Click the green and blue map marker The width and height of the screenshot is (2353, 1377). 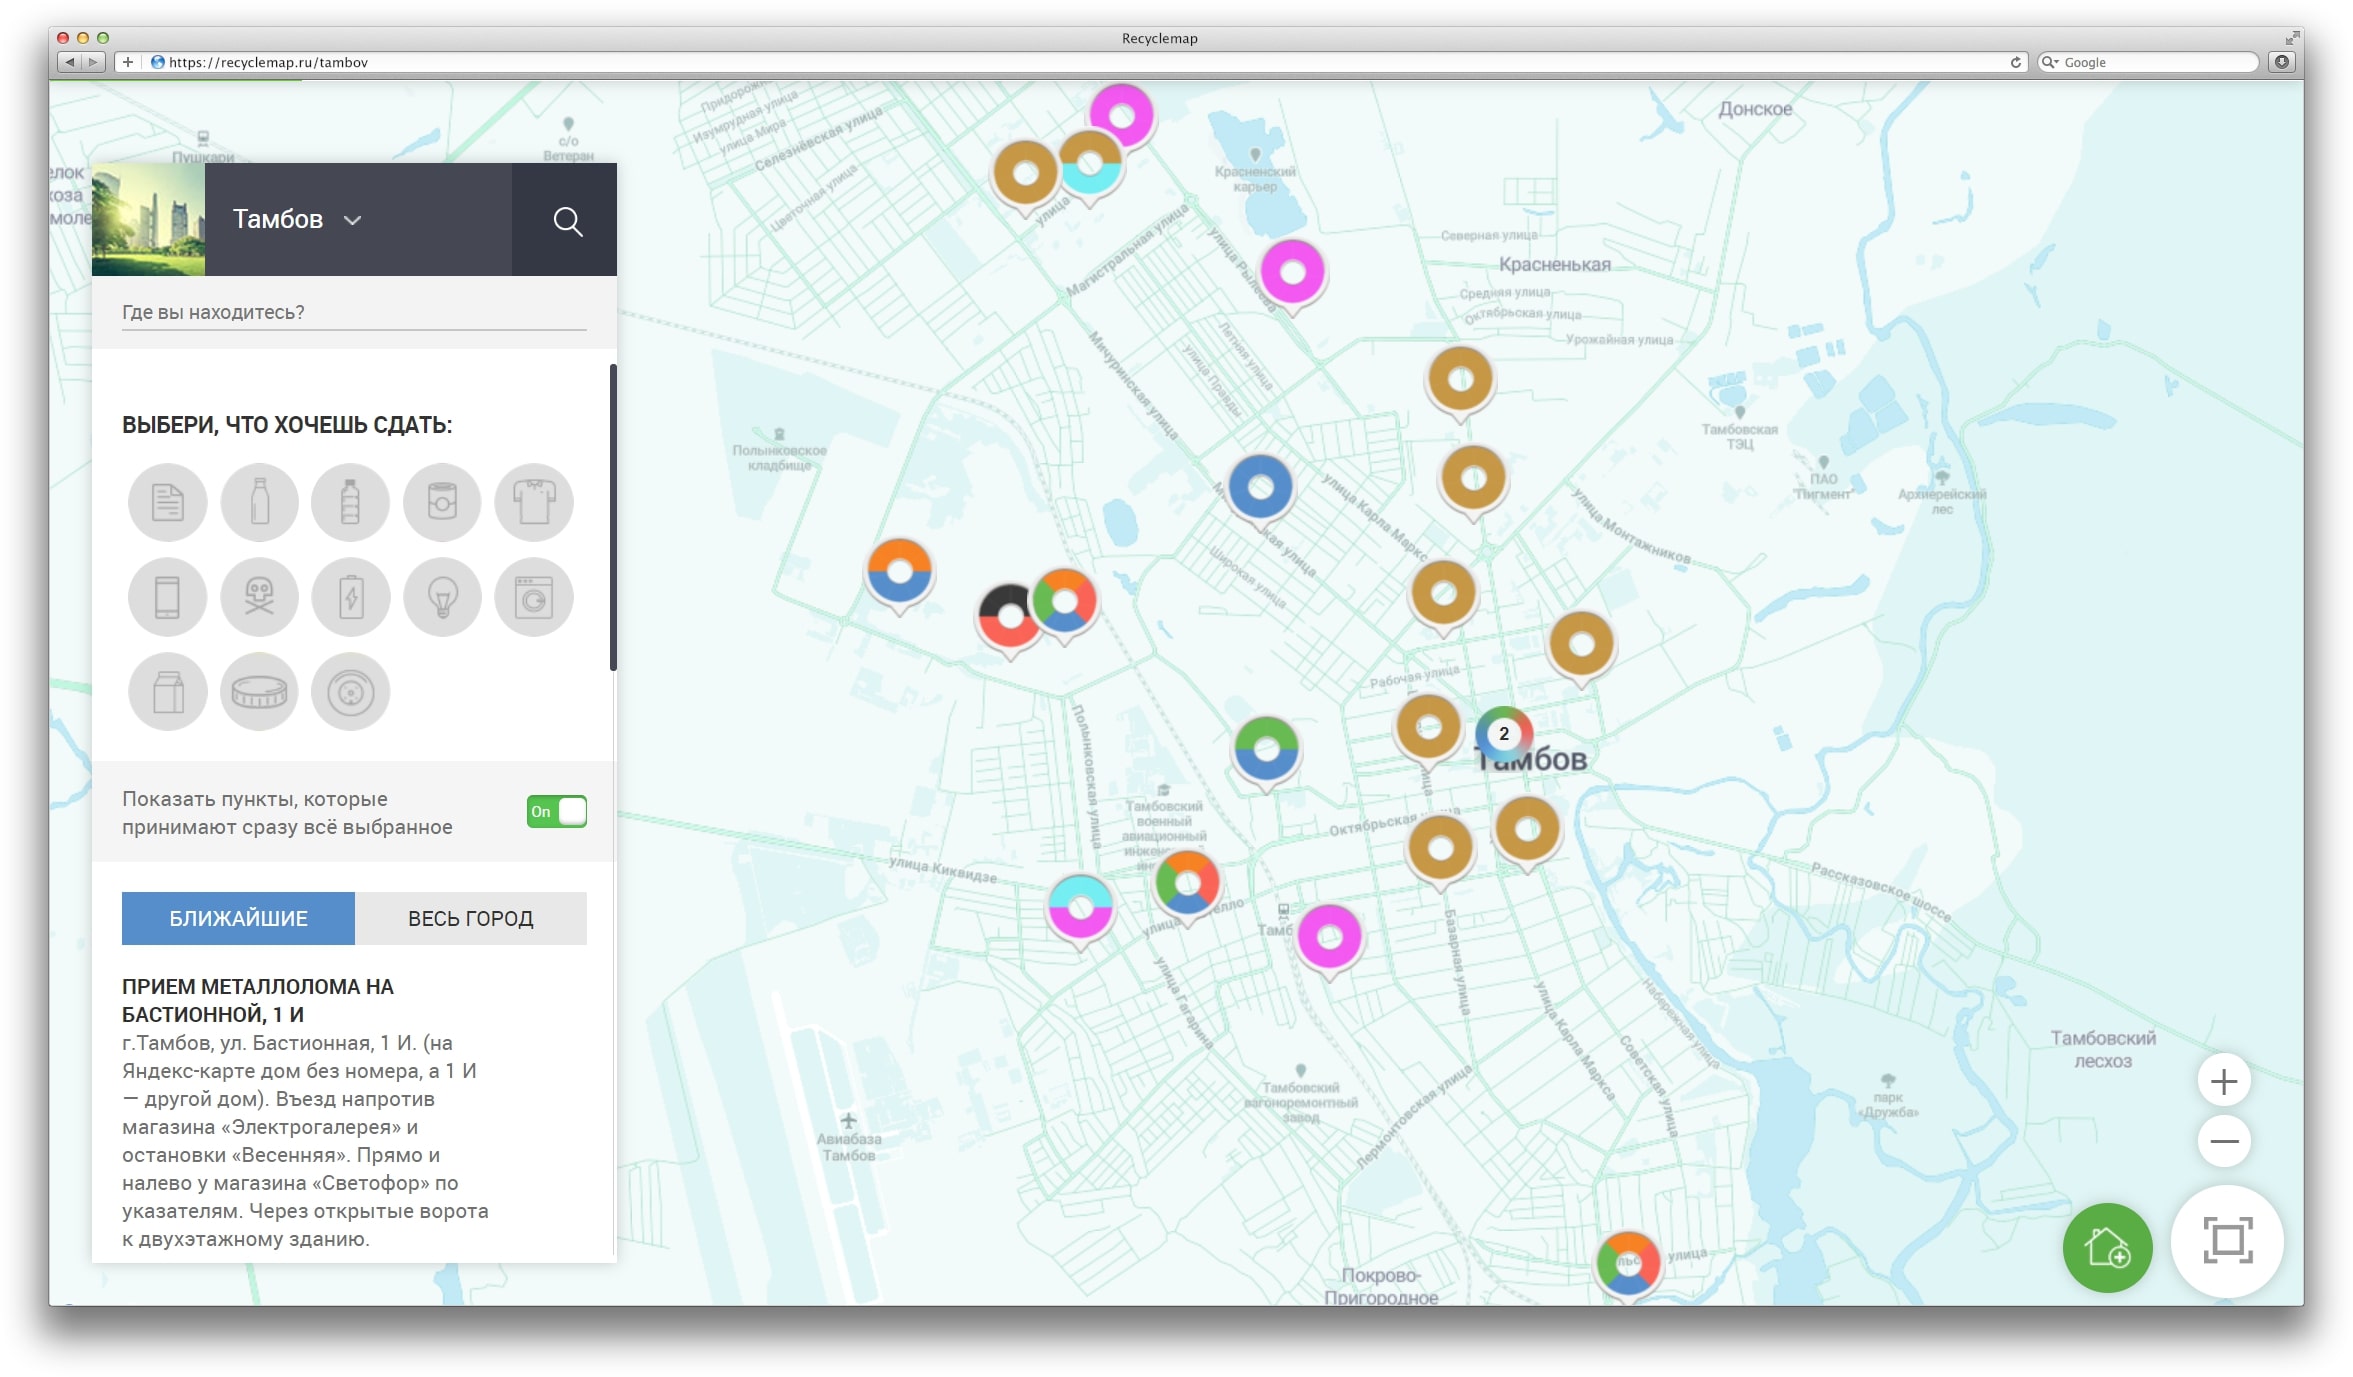[1265, 750]
